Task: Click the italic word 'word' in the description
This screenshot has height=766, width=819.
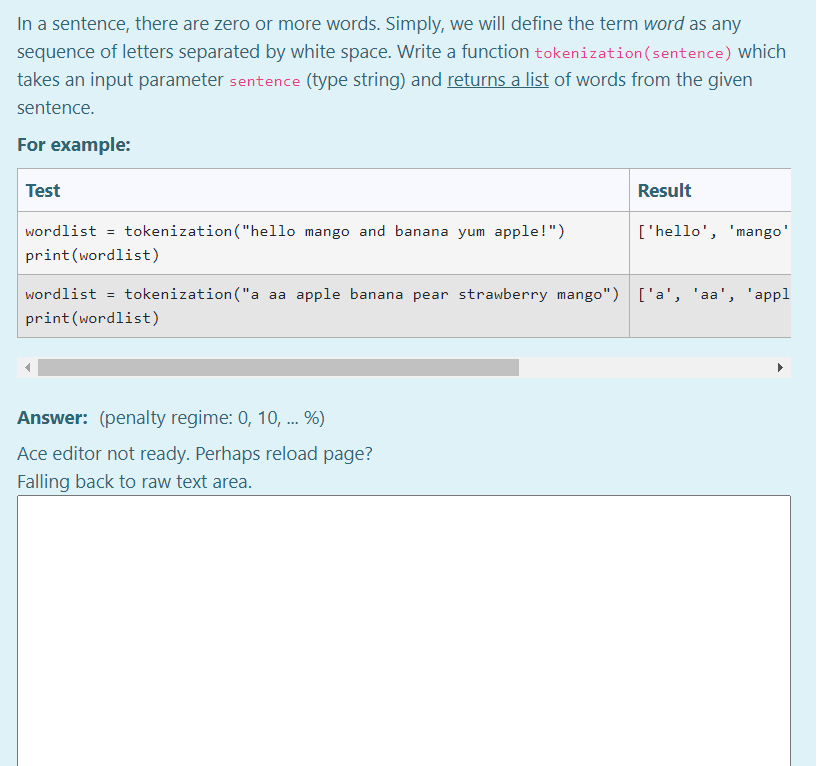Action: click(x=664, y=24)
